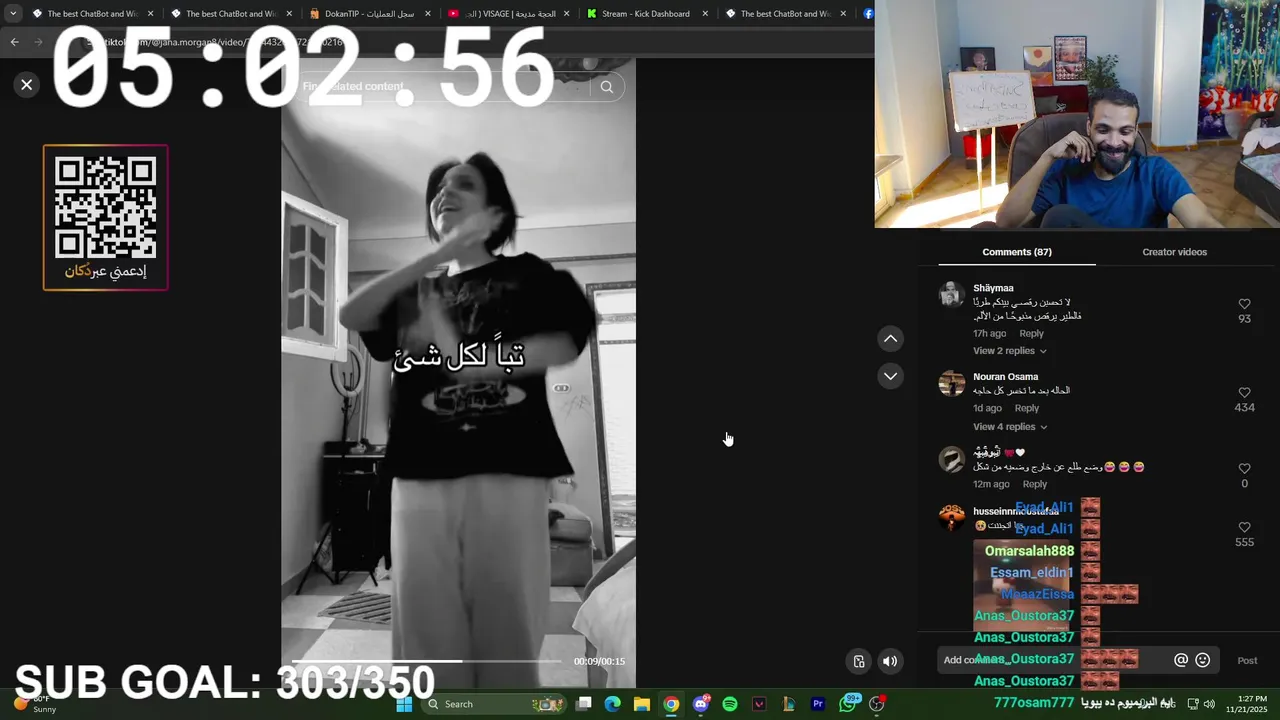Reply to Nouran Osama's comment
Viewport: 1280px width, 720px height.
tap(1027, 408)
